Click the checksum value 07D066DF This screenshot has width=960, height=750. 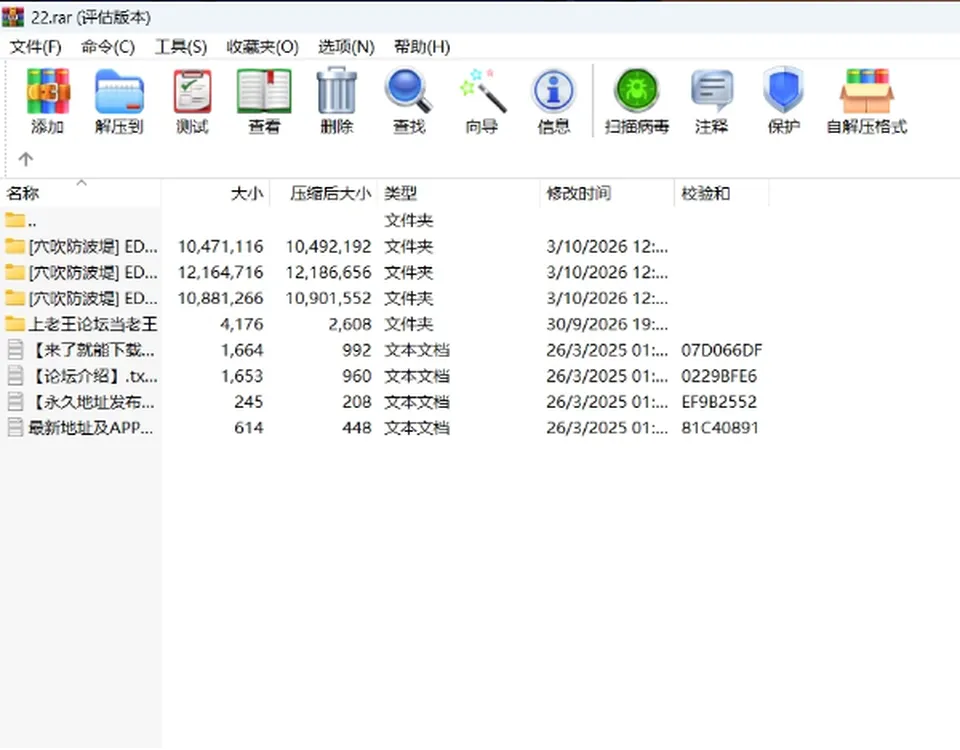click(x=721, y=350)
